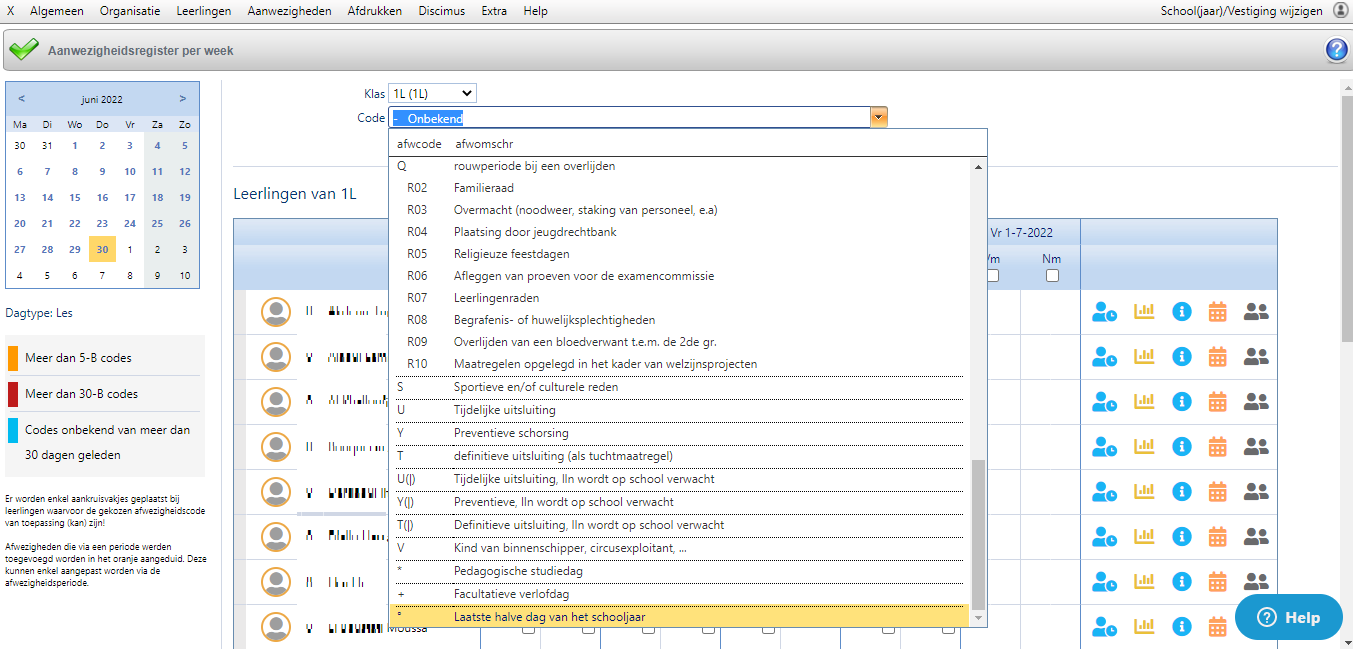
Task: Open the Organisatie menu
Action: [129, 11]
